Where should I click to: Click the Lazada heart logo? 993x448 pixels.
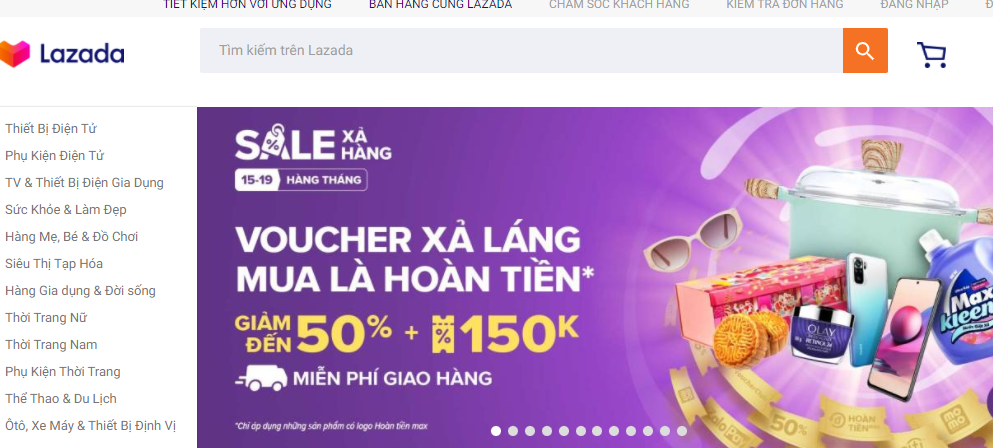click(15, 54)
